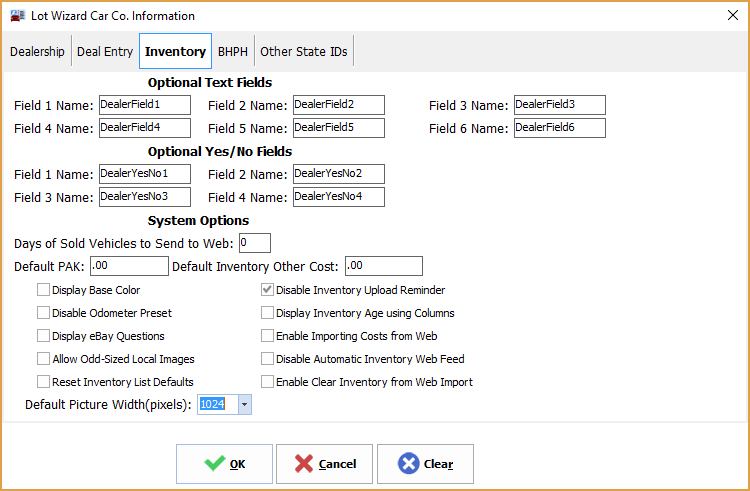
Task: Enable Importing Costs from Web checkbox
Action: [x=267, y=336]
